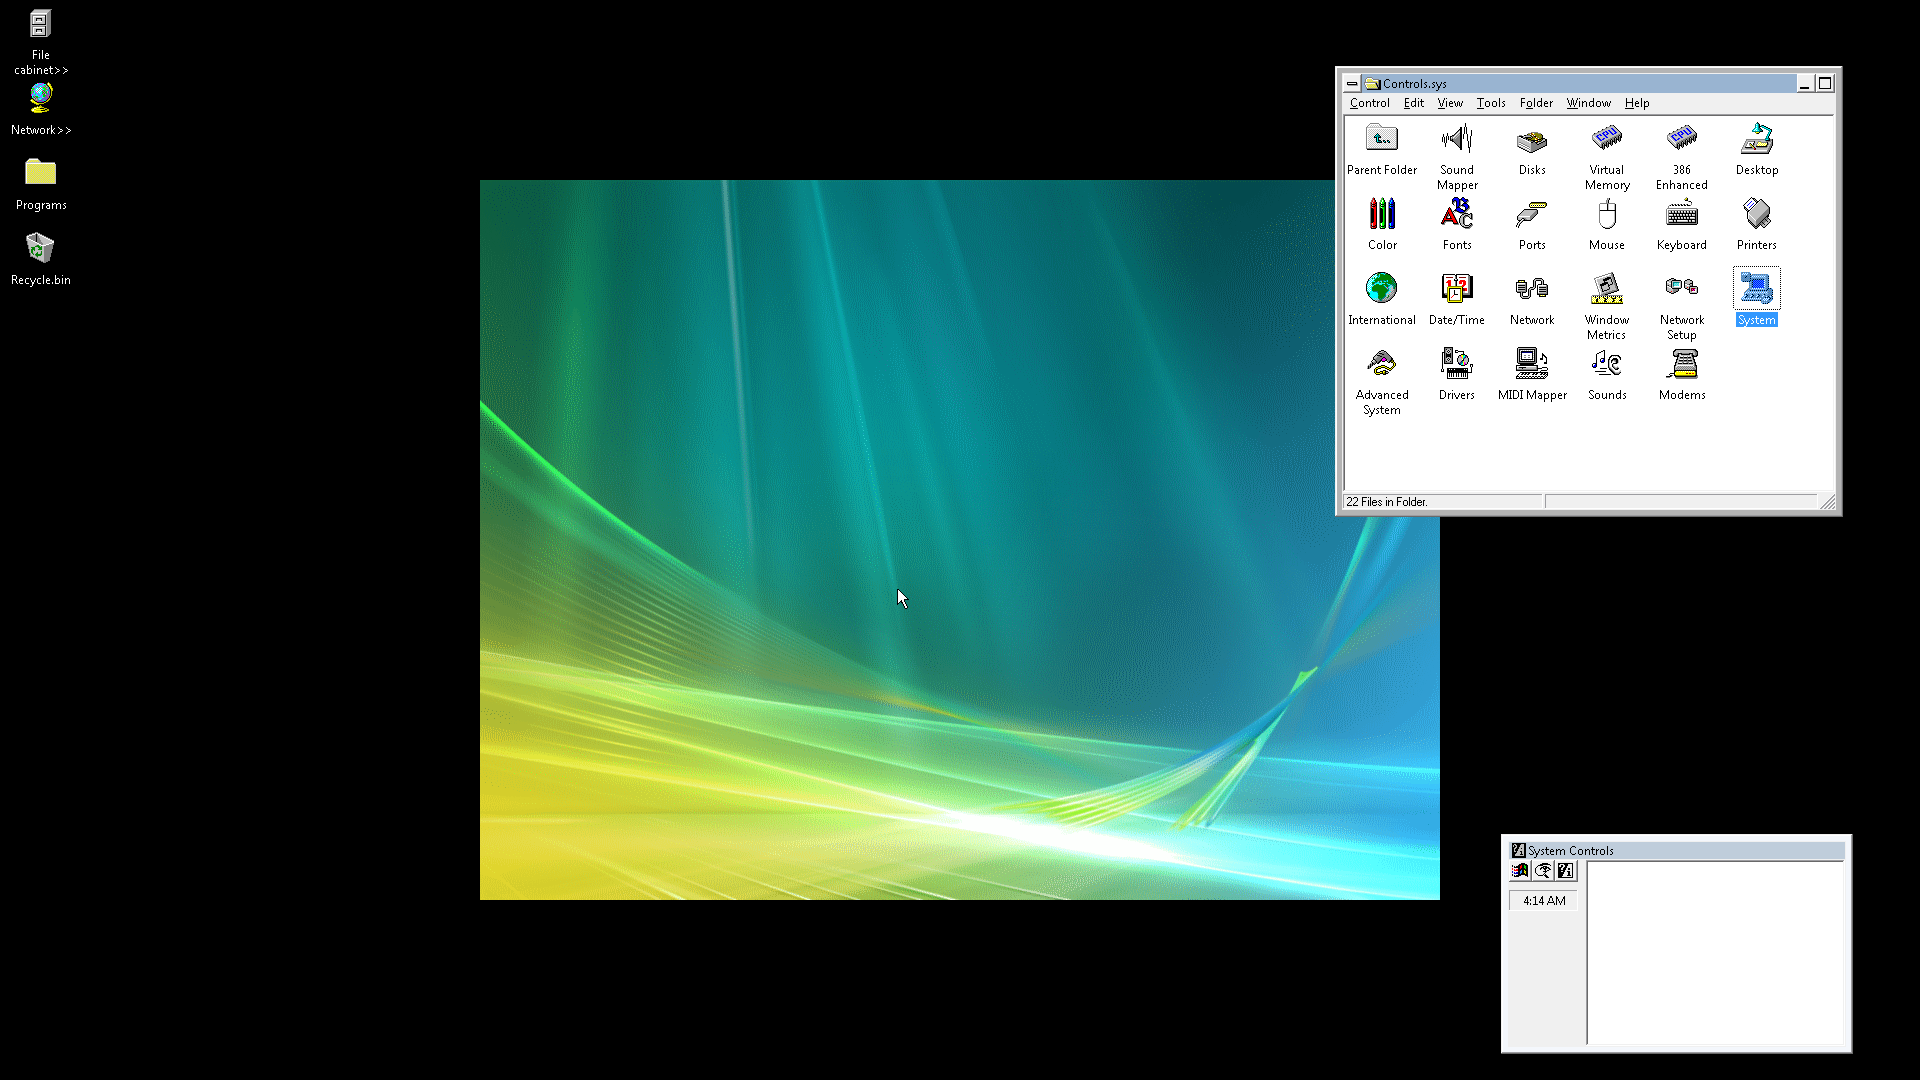Open the MIDI Mapper control

coord(1532,363)
